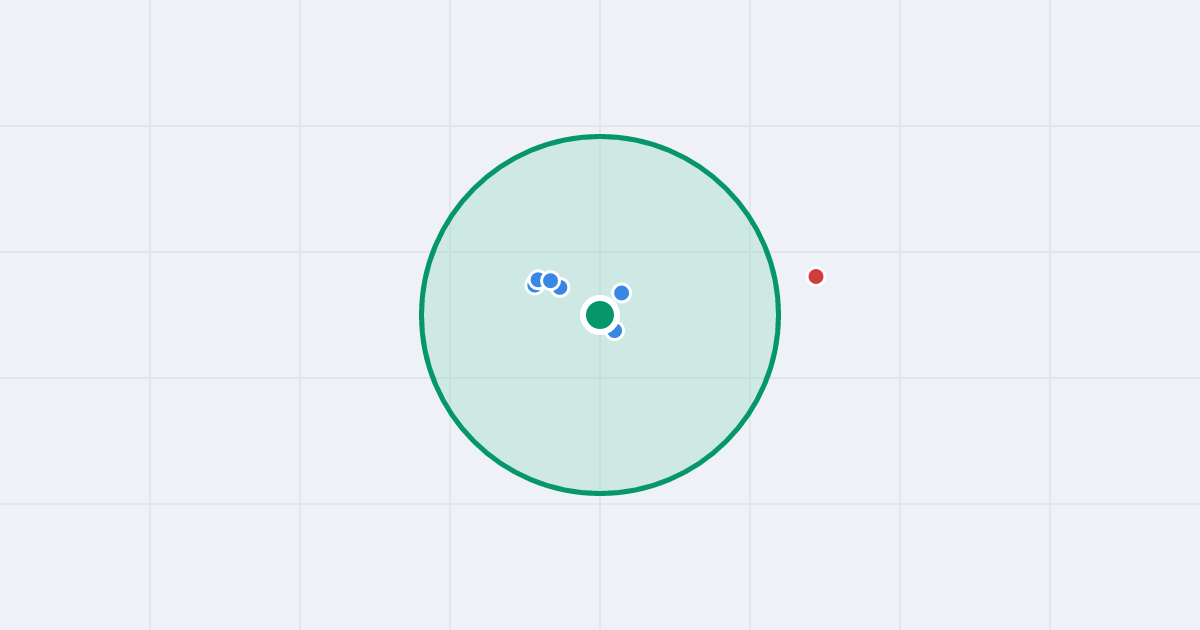Click shaded area between blue cluster and green center
Image resolution: width=1200 pixels, height=630 pixels.
coord(578,300)
